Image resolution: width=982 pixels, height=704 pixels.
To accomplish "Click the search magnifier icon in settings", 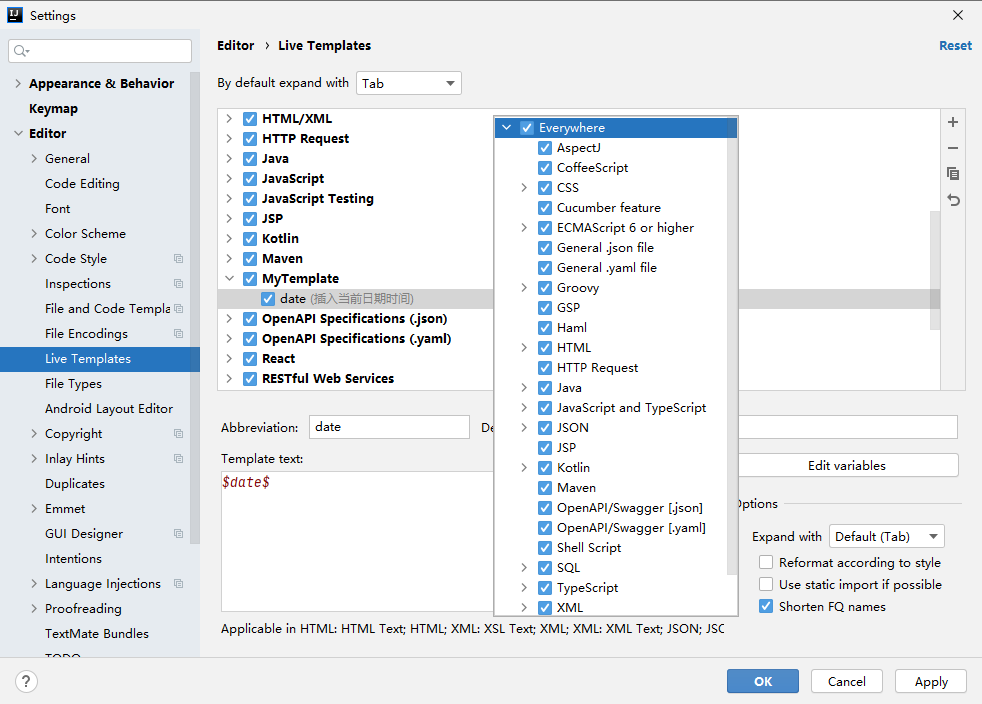I will pos(22,51).
